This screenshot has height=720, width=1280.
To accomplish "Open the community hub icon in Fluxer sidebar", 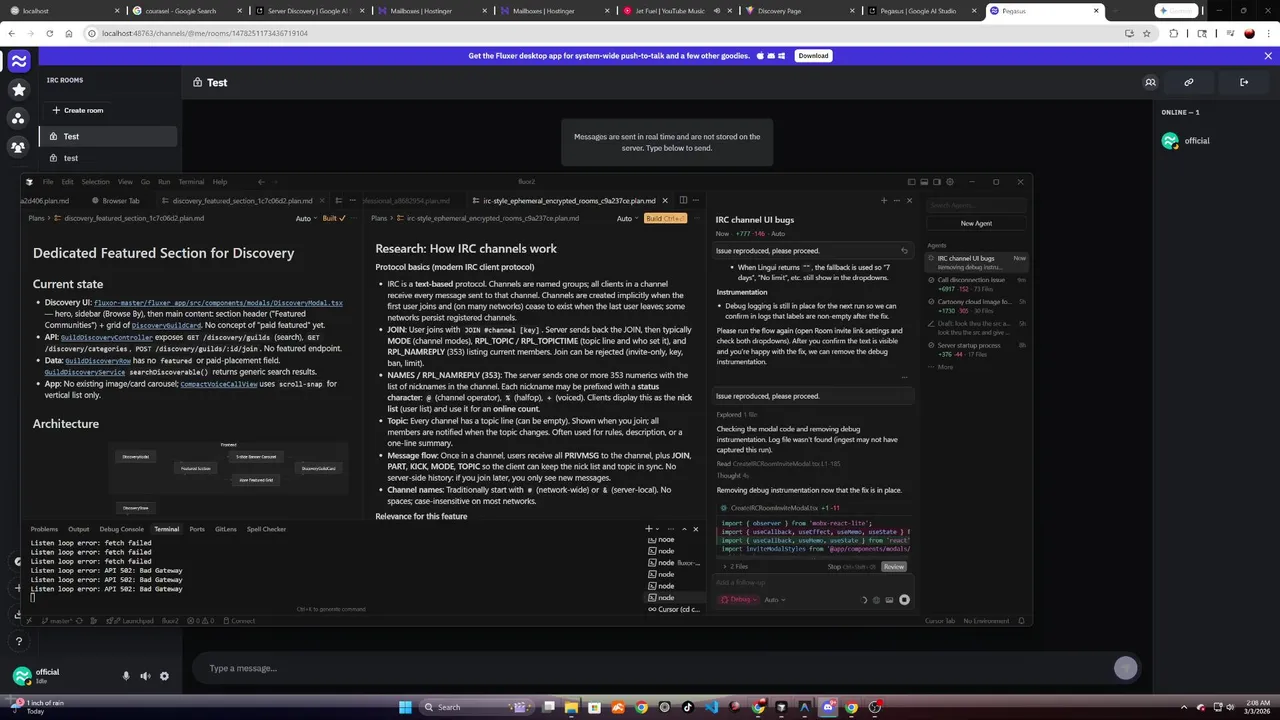I will click(x=18, y=118).
